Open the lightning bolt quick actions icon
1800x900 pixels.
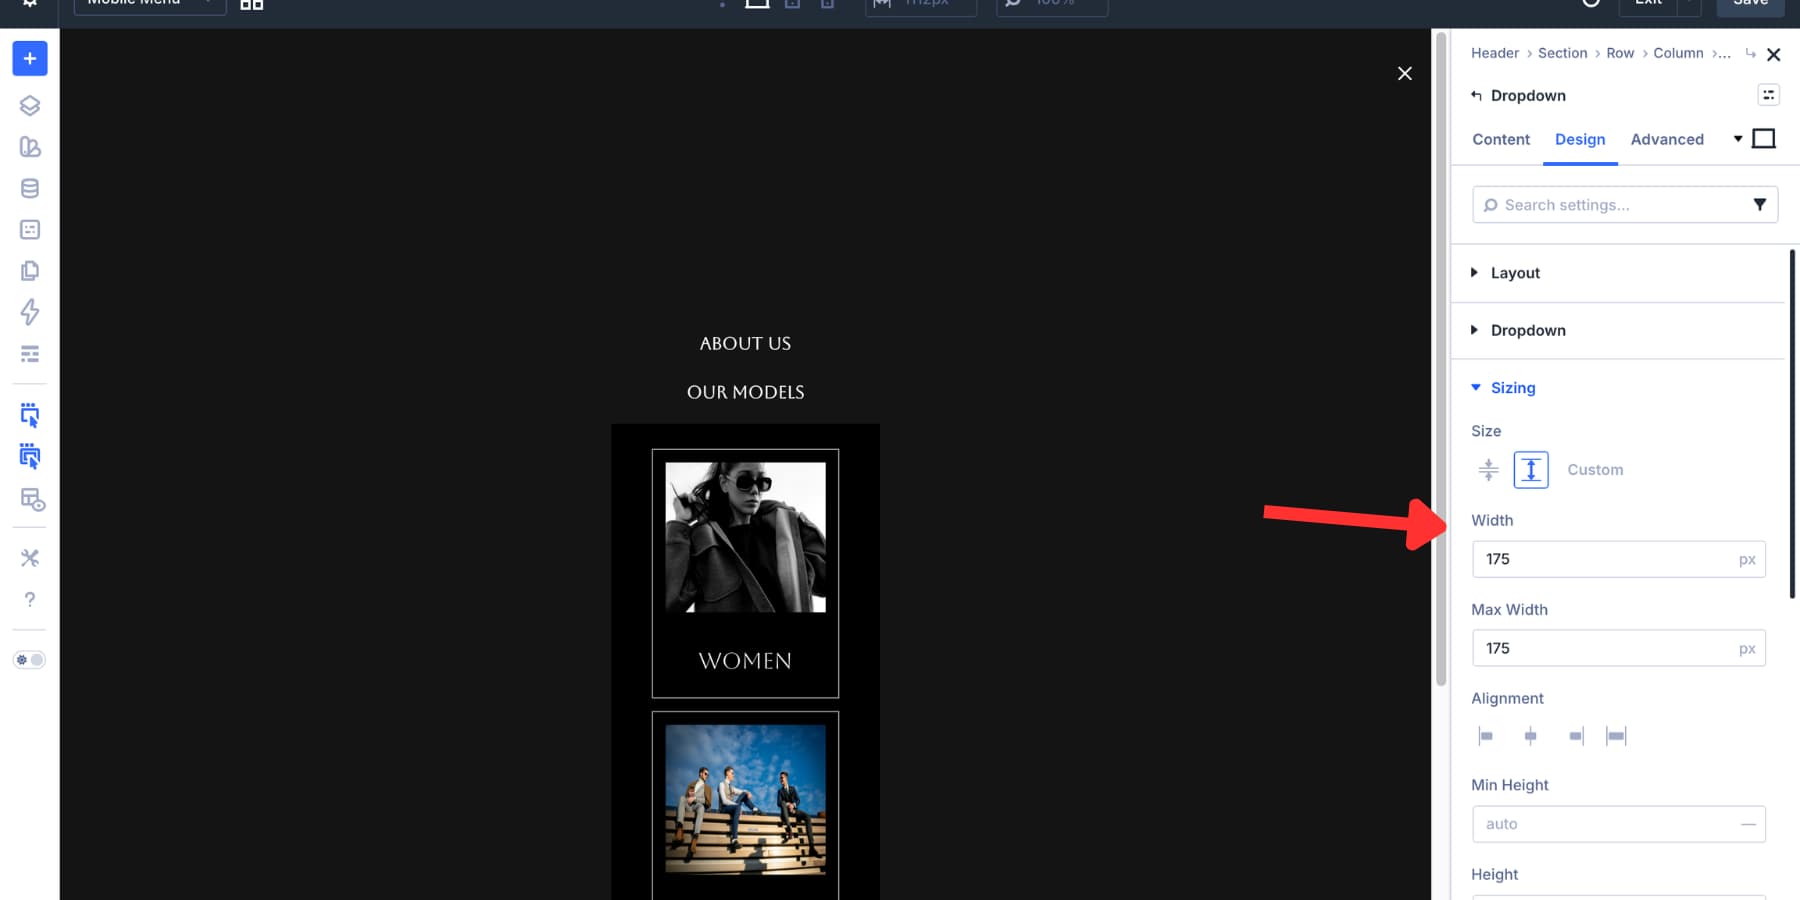click(x=30, y=312)
